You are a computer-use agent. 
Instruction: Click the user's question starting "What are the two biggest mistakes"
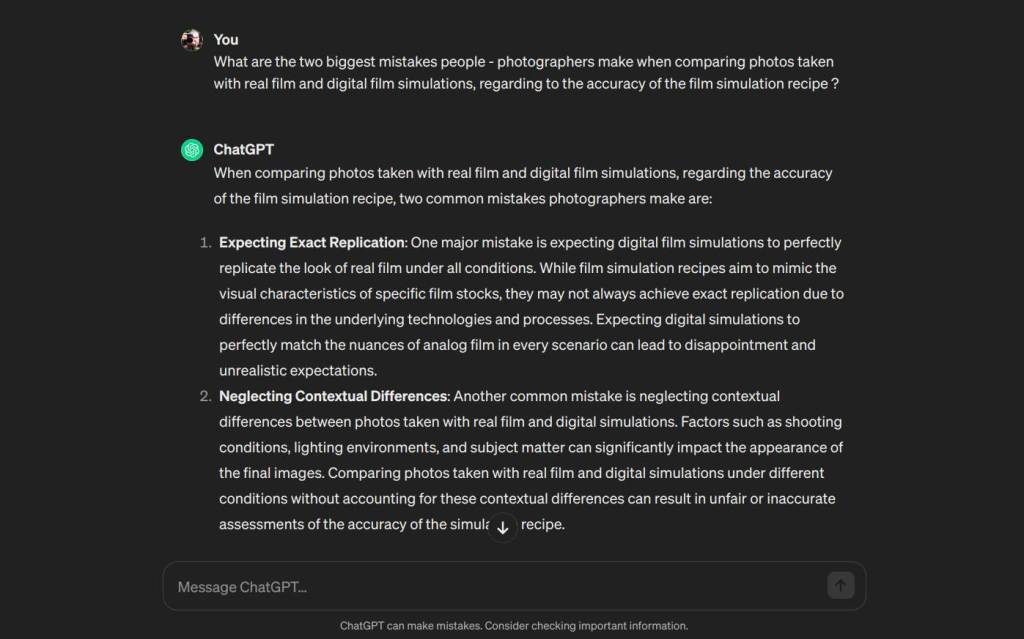coord(526,73)
